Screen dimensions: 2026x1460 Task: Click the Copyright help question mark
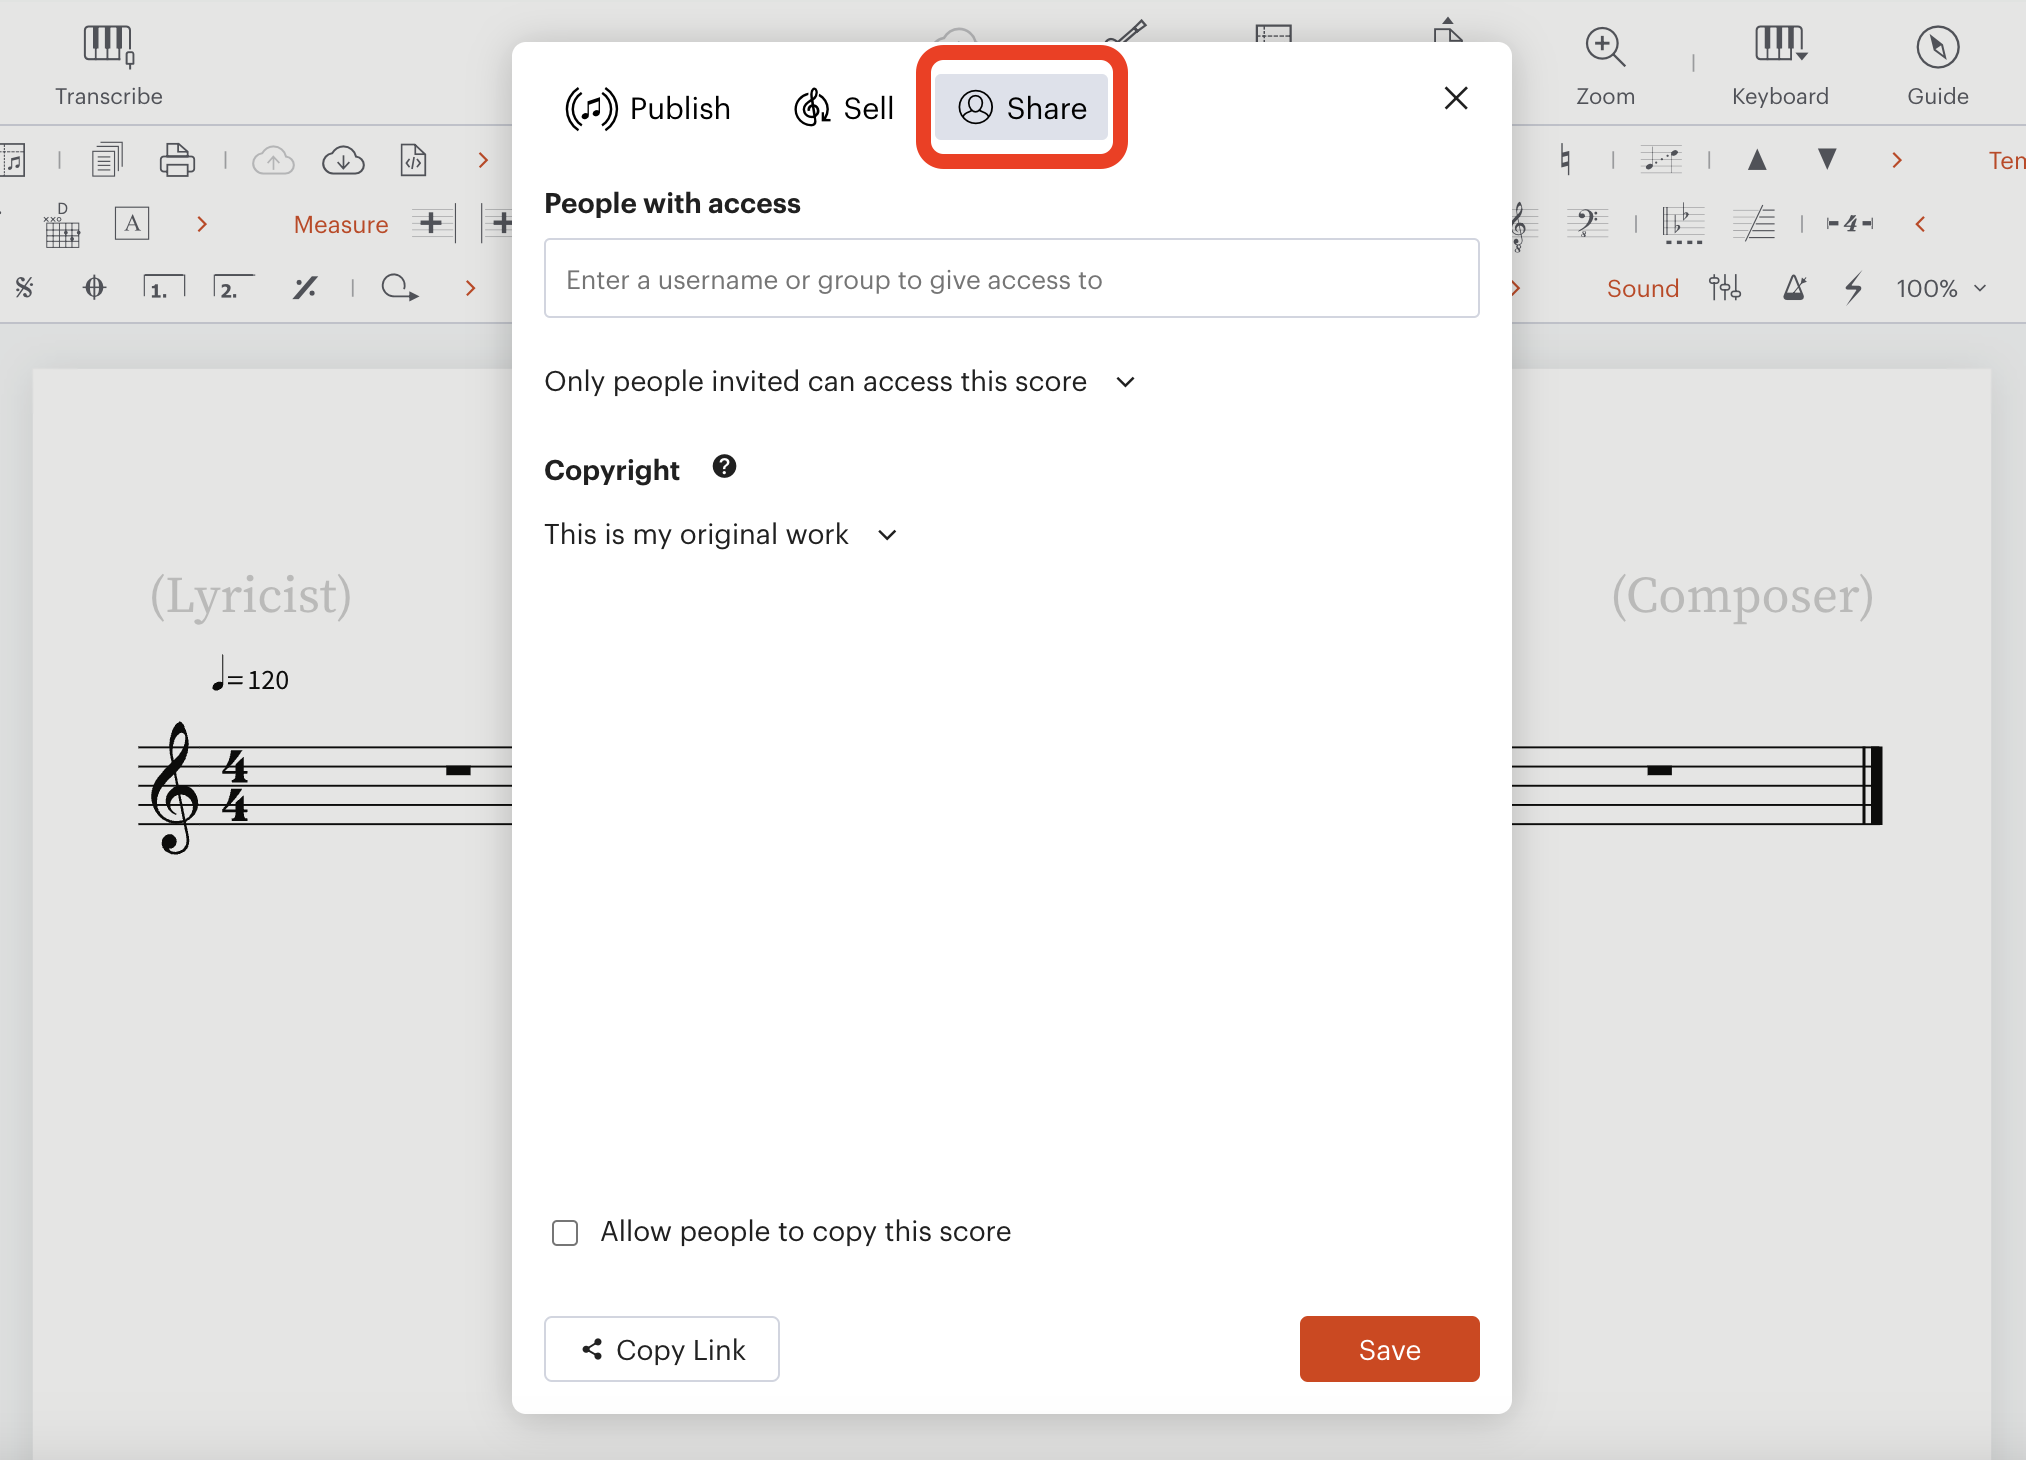tap(724, 467)
